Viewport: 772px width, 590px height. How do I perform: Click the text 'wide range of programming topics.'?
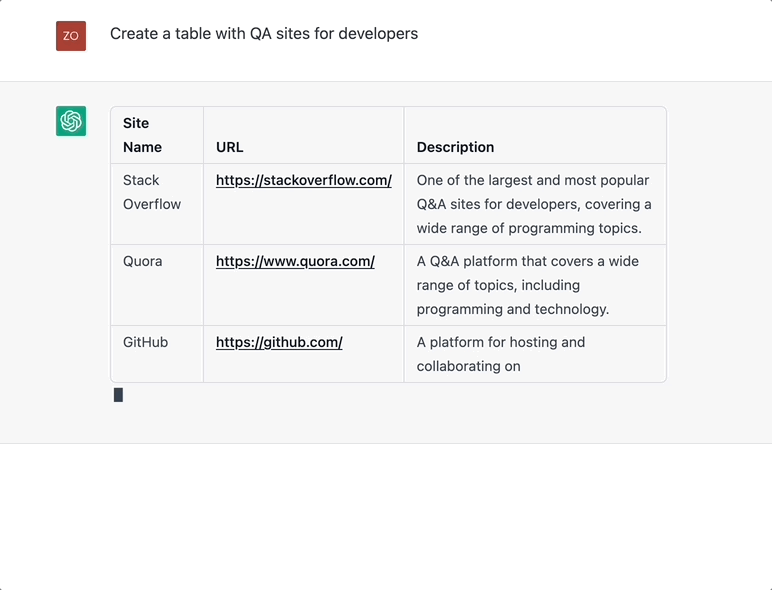529,229
